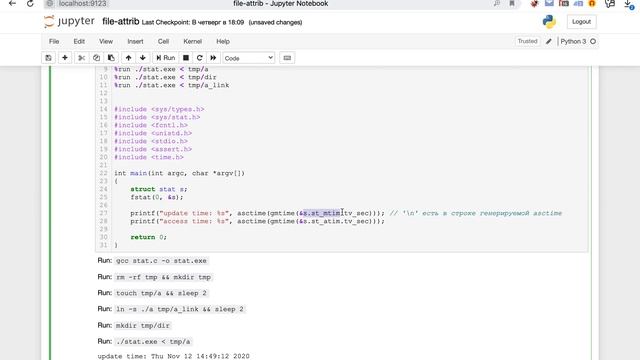The image size is (640, 360).
Task: Click the 'fstat(0, &s);' code line
Action: click(157, 197)
